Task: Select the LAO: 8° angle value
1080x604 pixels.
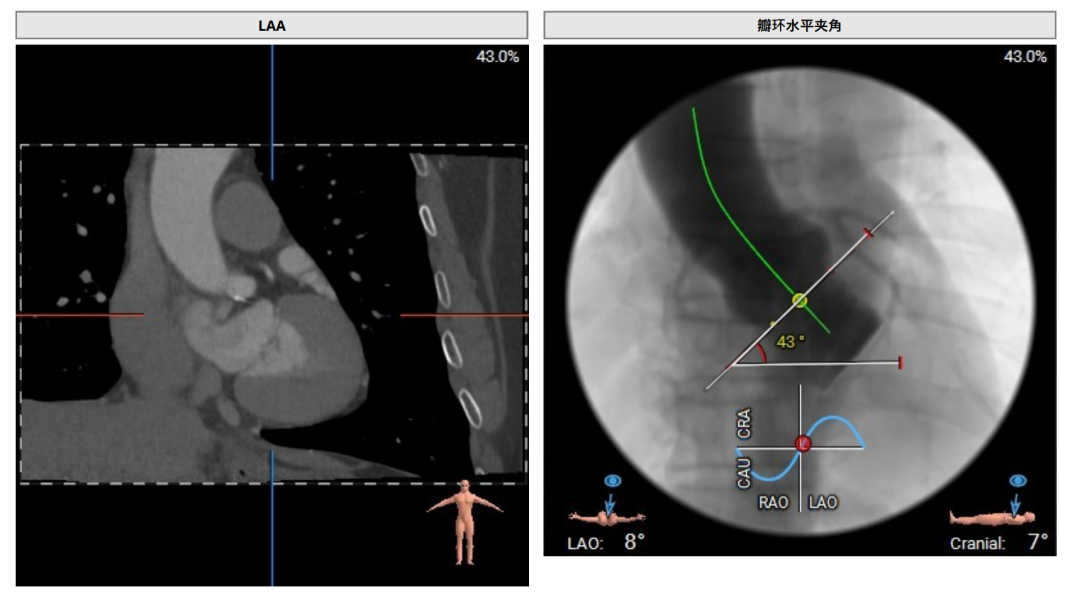Action: pyautogui.click(x=605, y=543)
